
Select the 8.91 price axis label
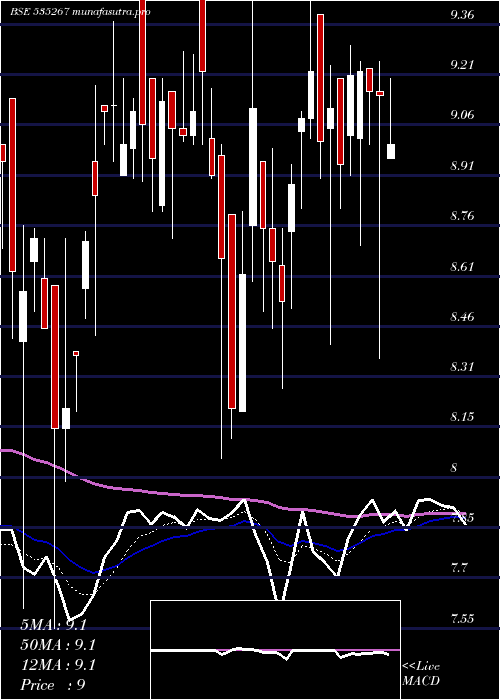(x=462, y=166)
